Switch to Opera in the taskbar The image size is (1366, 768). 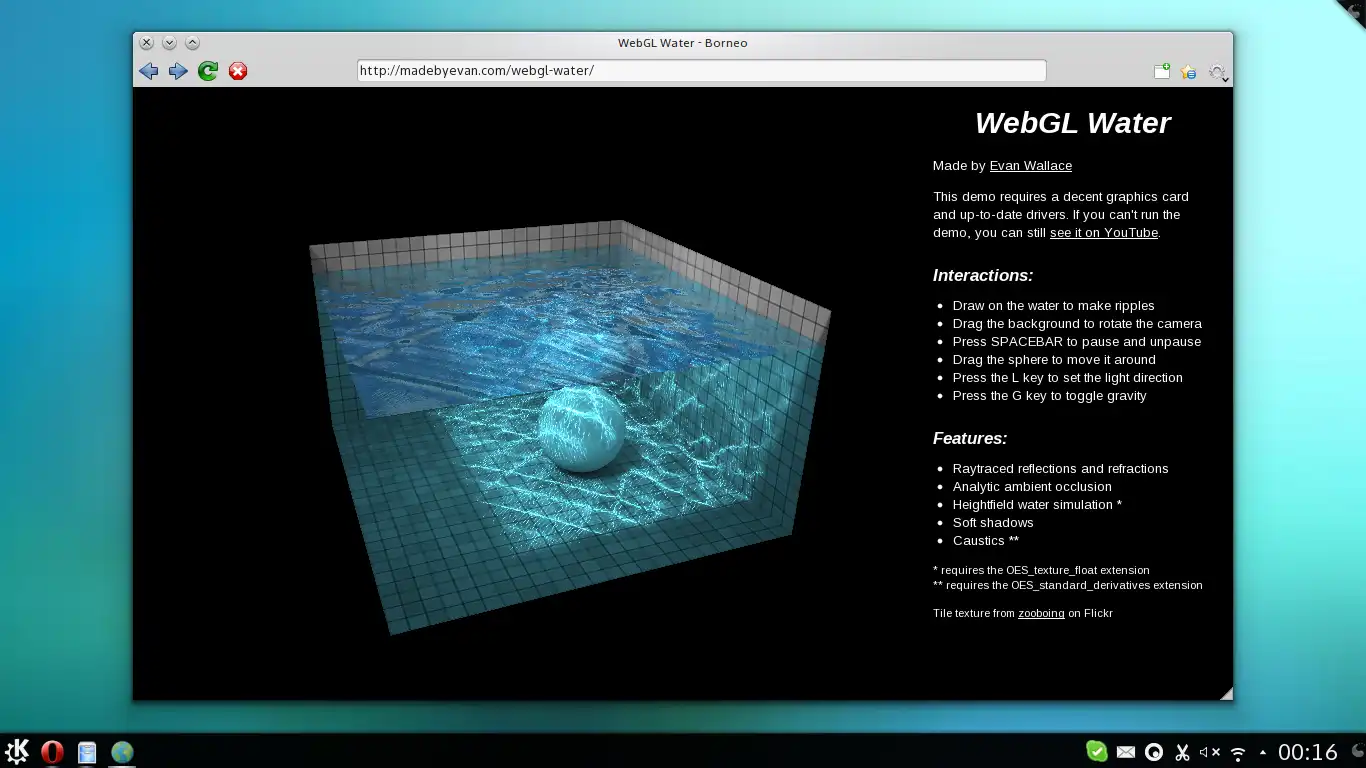tap(52, 752)
